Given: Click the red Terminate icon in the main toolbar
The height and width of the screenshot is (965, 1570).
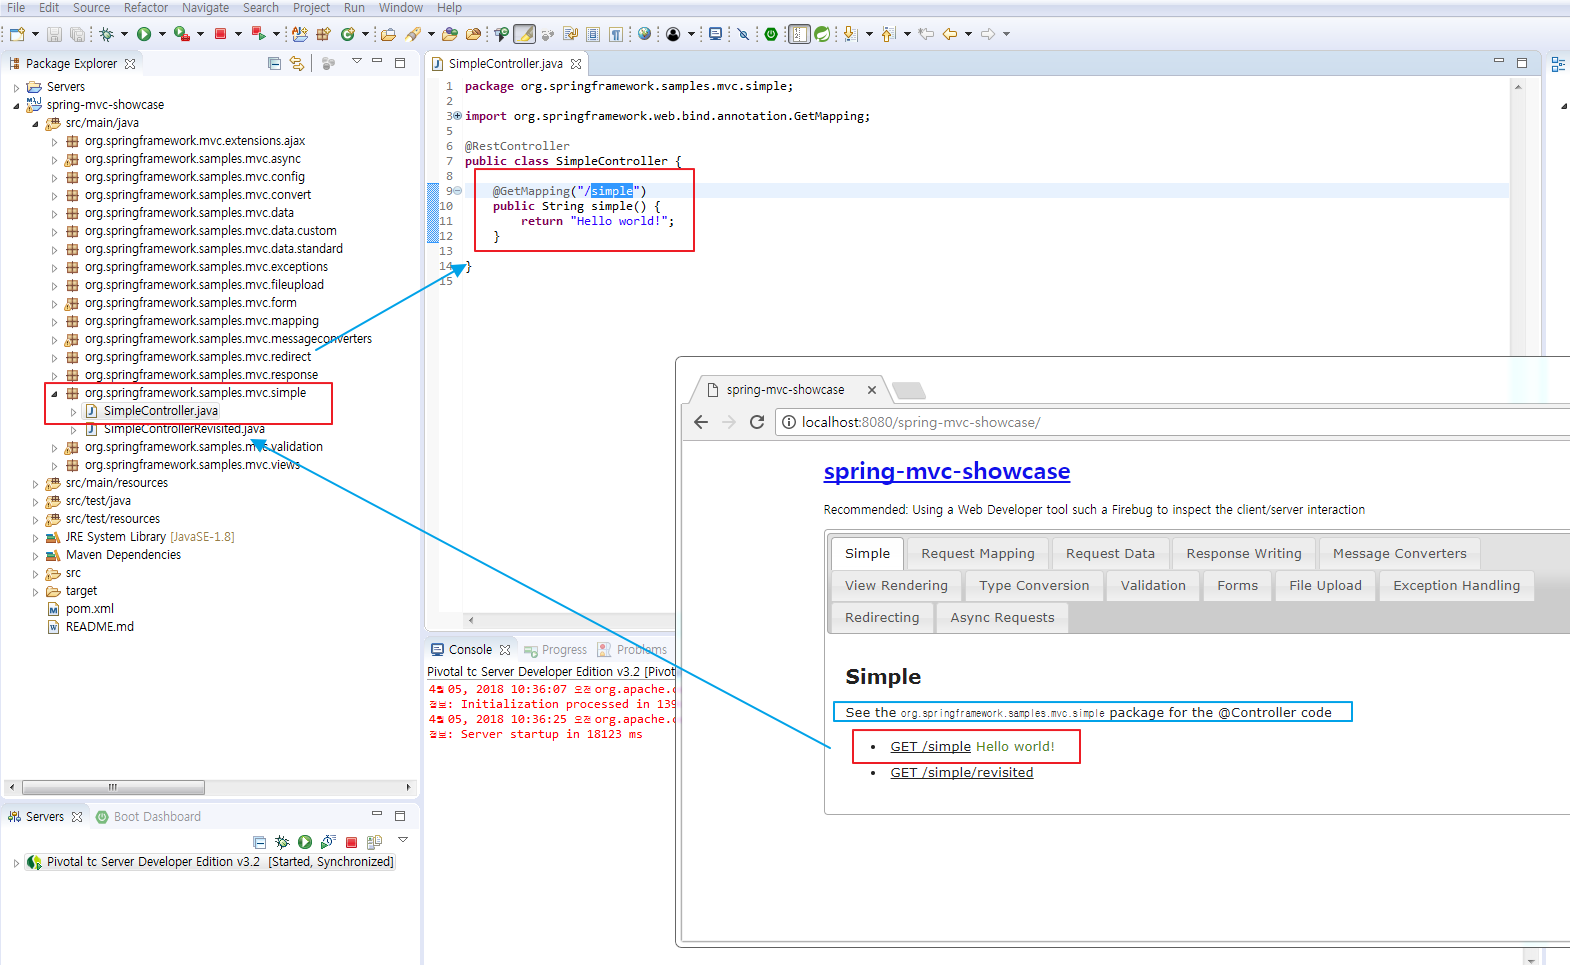Looking at the screenshot, I should click(x=220, y=34).
